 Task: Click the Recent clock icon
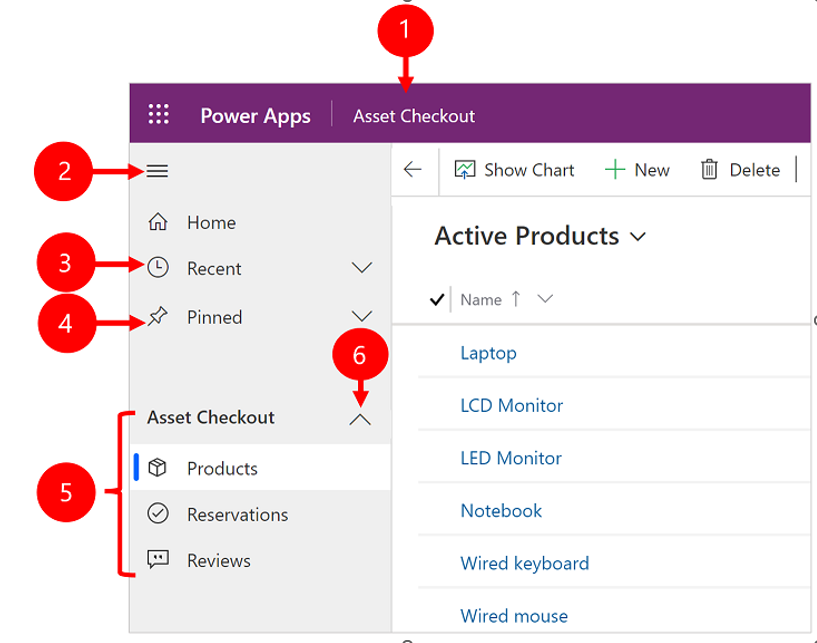tap(157, 268)
